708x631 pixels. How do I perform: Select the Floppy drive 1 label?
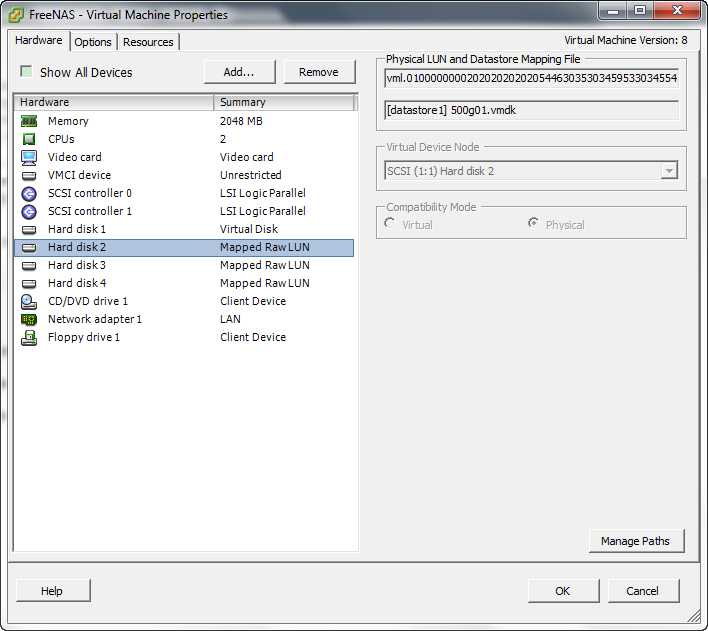[84, 337]
